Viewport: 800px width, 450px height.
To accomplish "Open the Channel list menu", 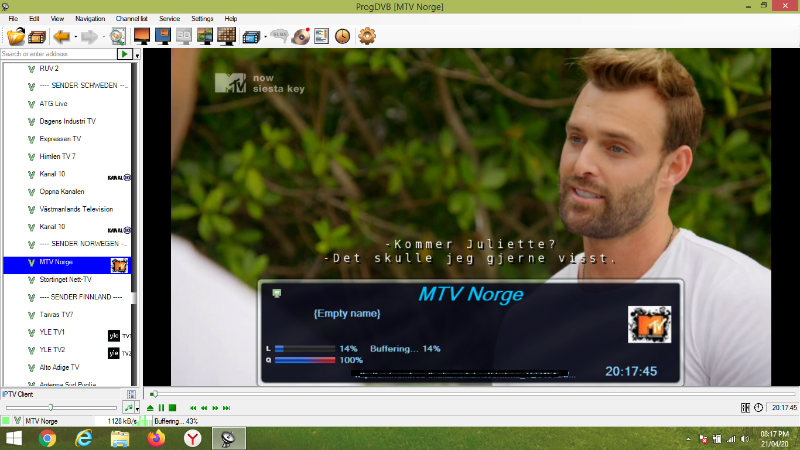I will [x=129, y=18].
